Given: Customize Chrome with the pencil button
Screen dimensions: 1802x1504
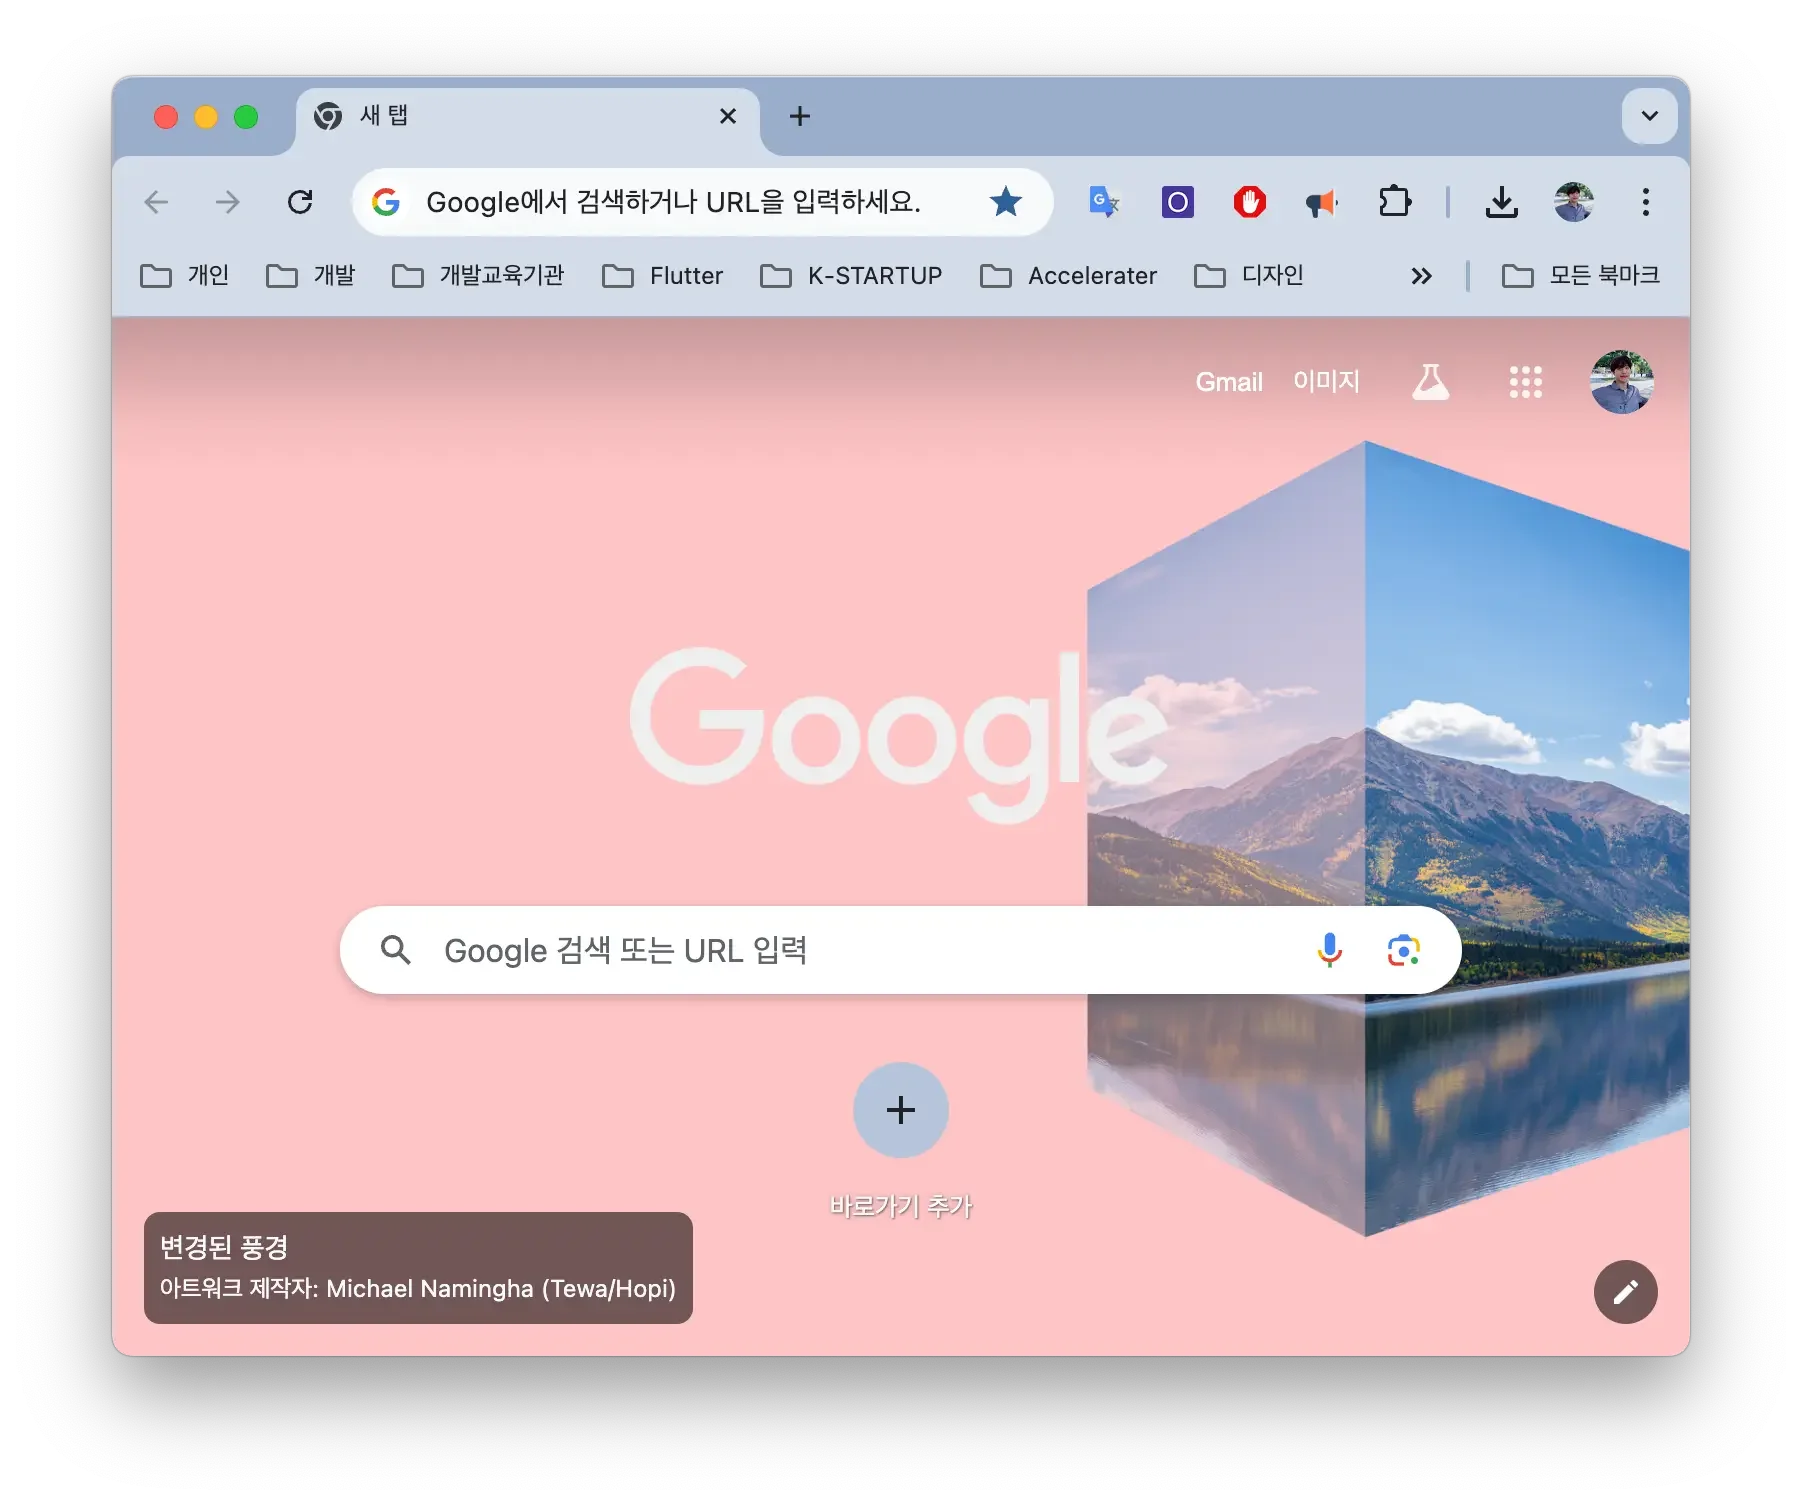Looking at the screenshot, I should [1625, 1291].
